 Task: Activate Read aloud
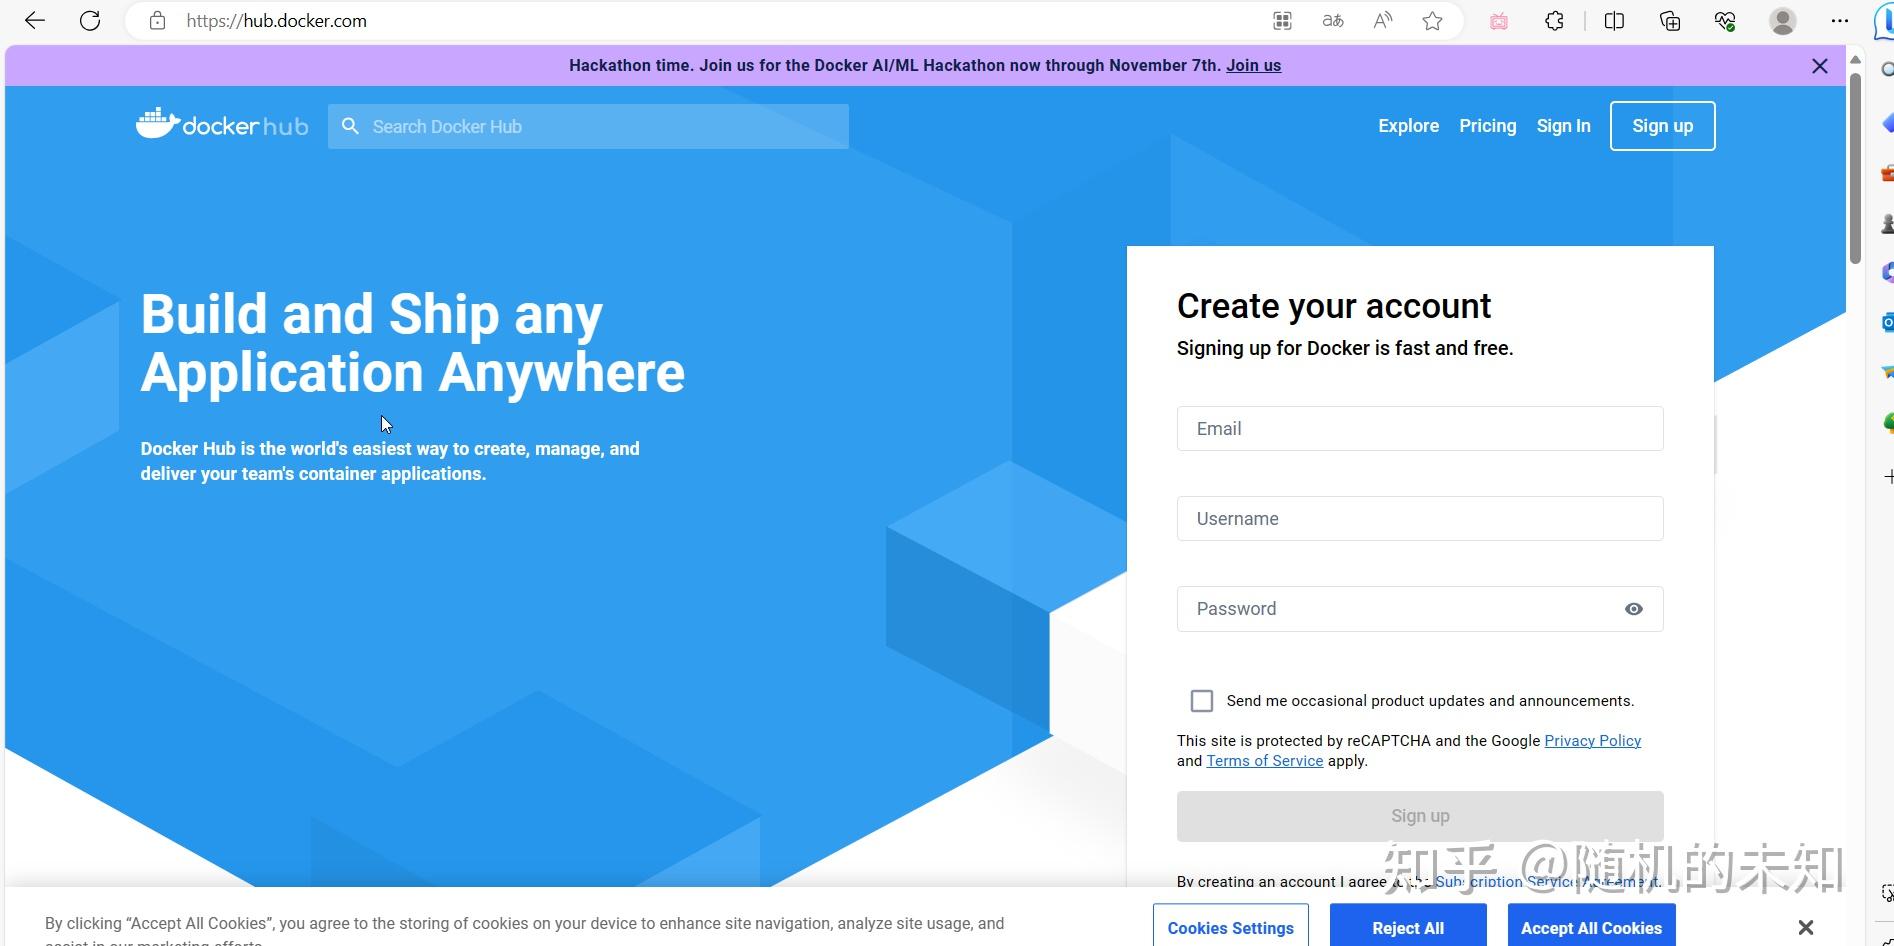click(x=1381, y=20)
